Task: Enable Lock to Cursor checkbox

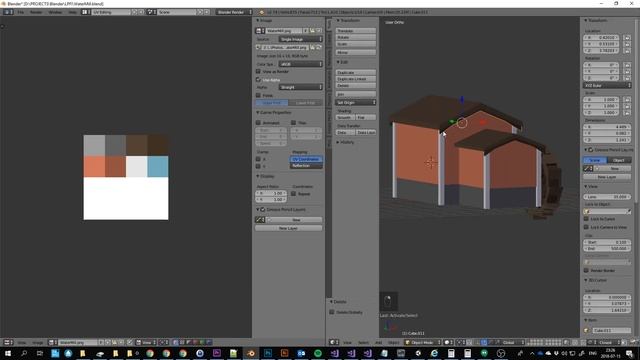Action: 586,219
